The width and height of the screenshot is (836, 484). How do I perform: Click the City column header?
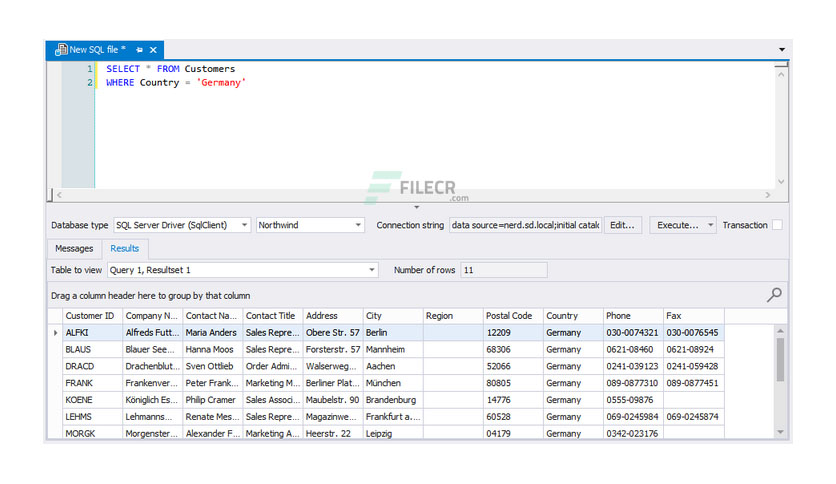click(393, 316)
